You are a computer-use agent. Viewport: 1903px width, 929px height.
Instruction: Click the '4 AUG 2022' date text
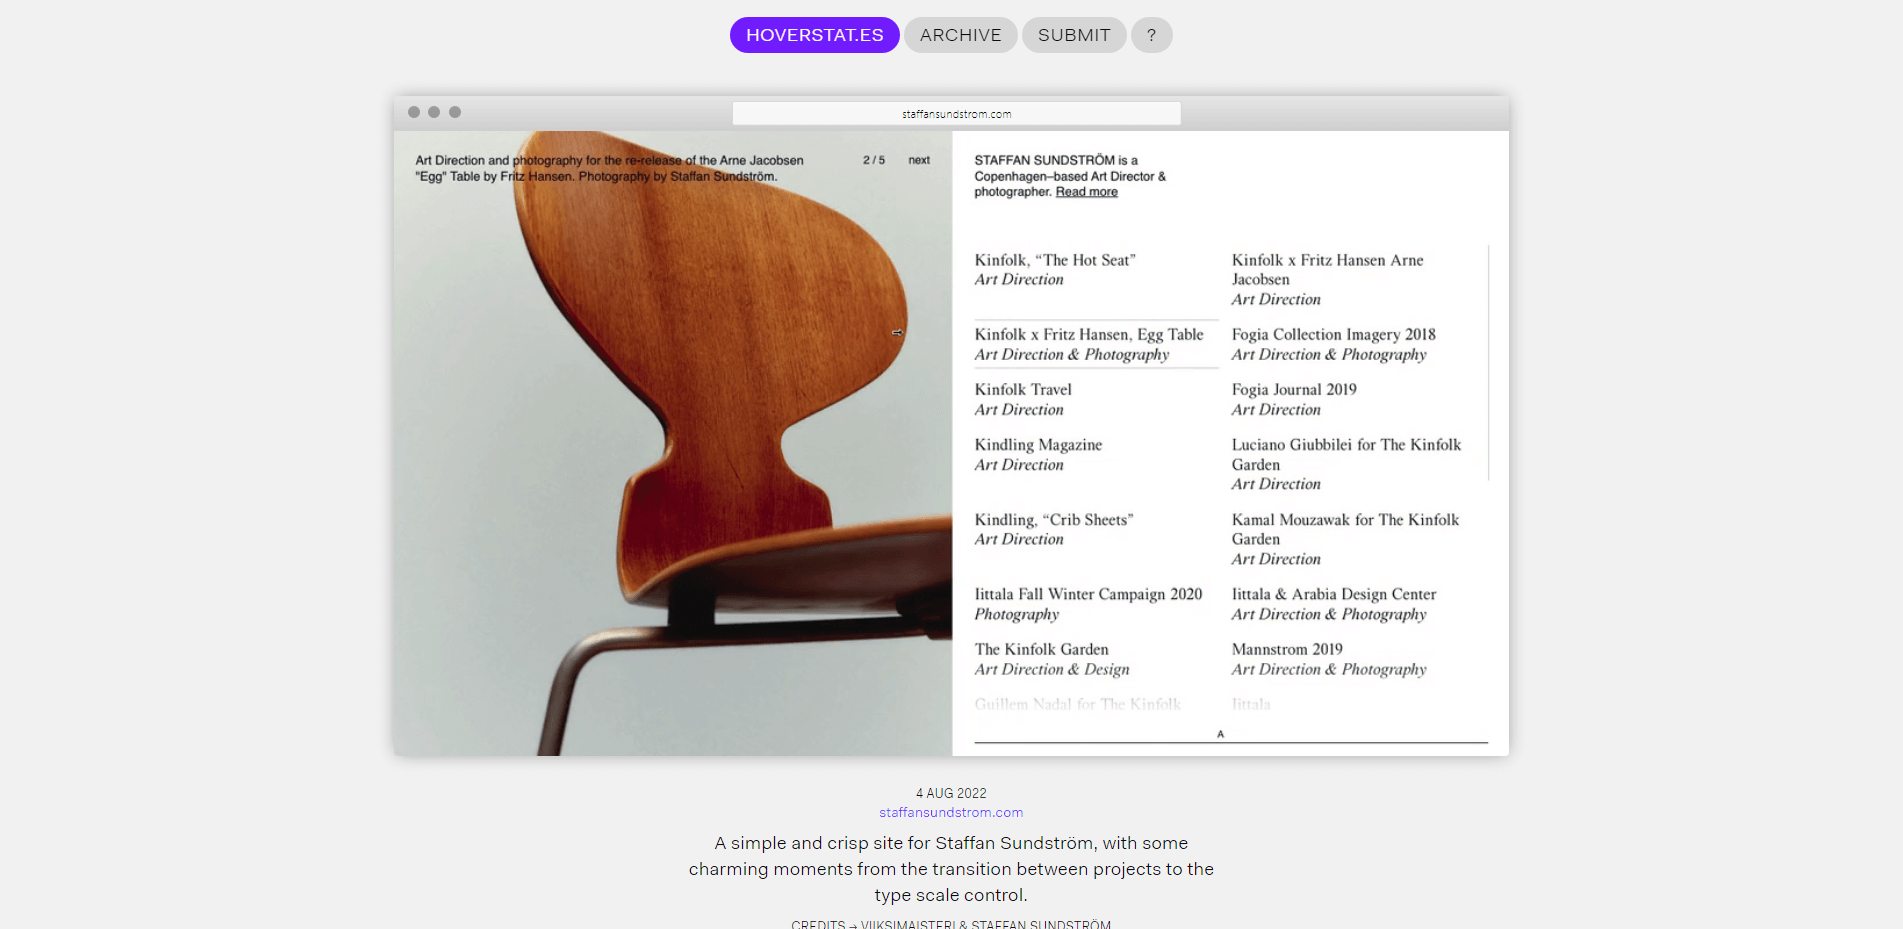951,793
